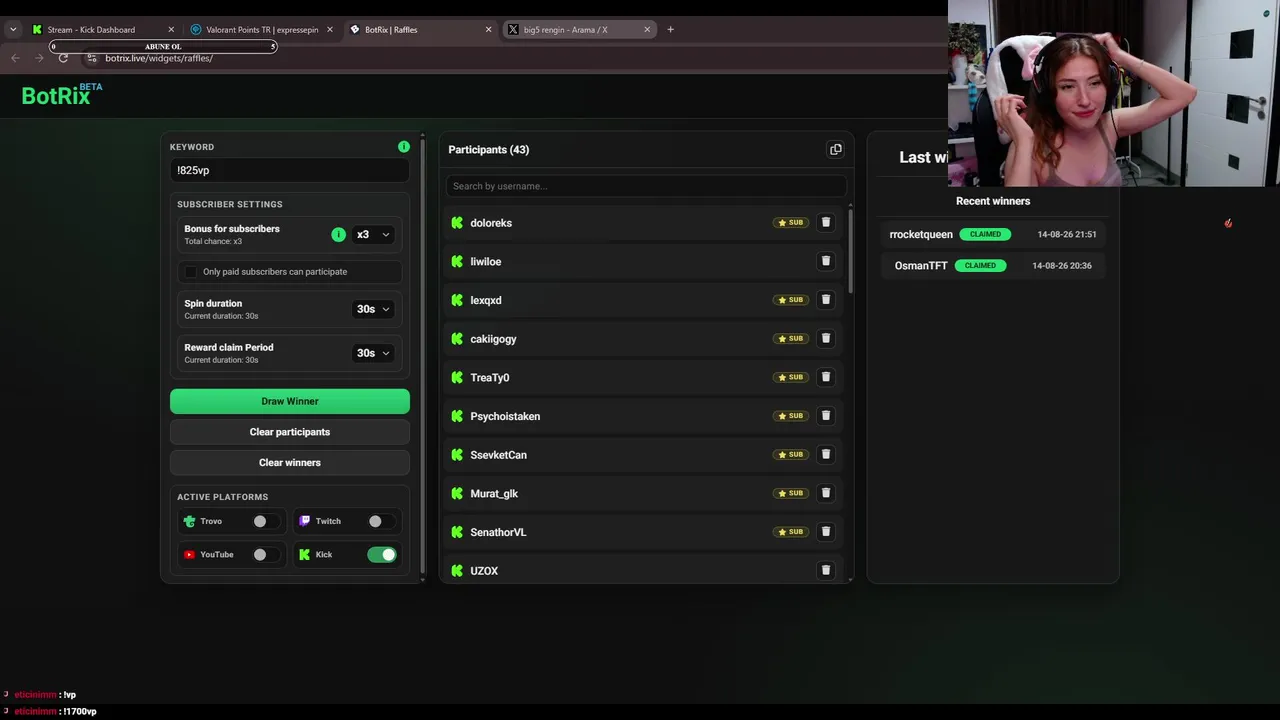Click the participants list scrollbar
Viewport: 1280px width, 720px height.
850,250
